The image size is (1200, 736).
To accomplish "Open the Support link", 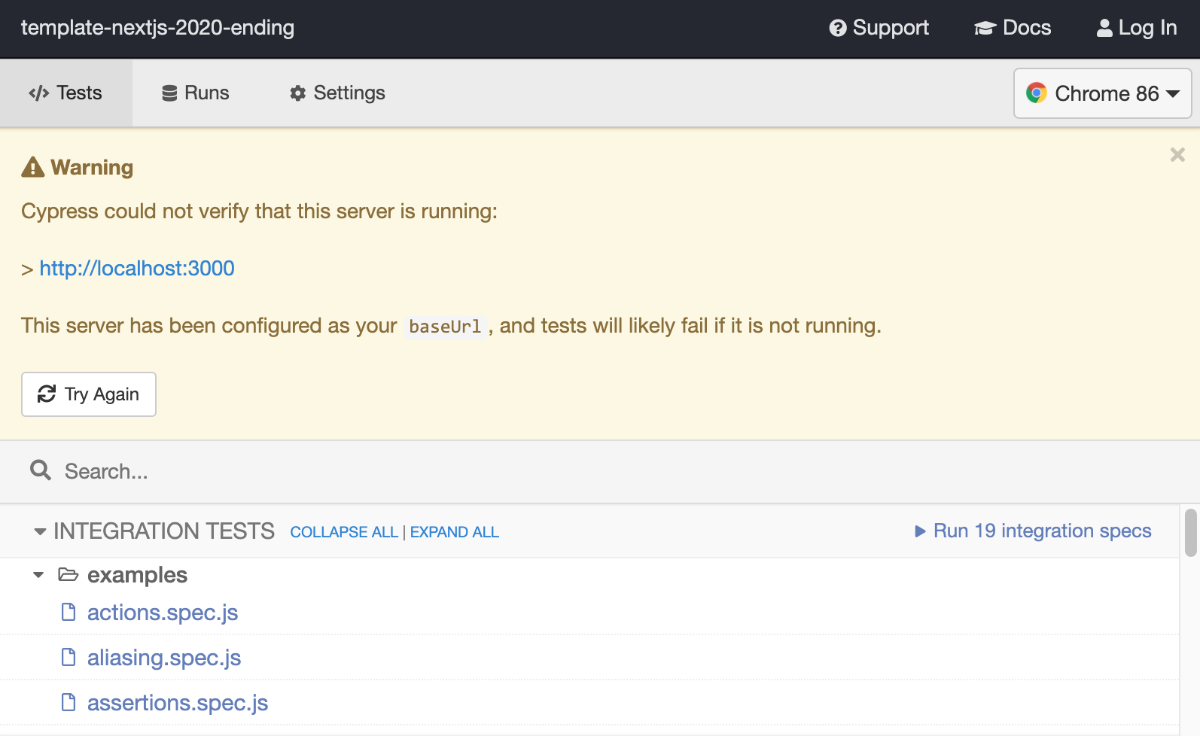I will coord(879,28).
